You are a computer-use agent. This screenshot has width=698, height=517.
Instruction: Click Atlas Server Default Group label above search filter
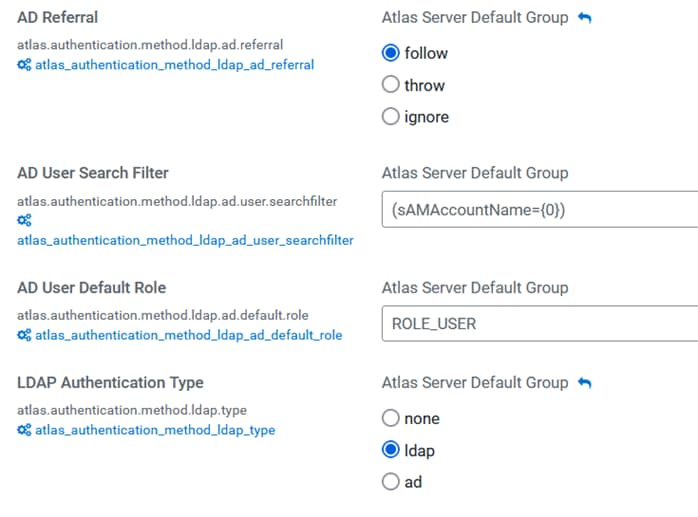pos(475,173)
